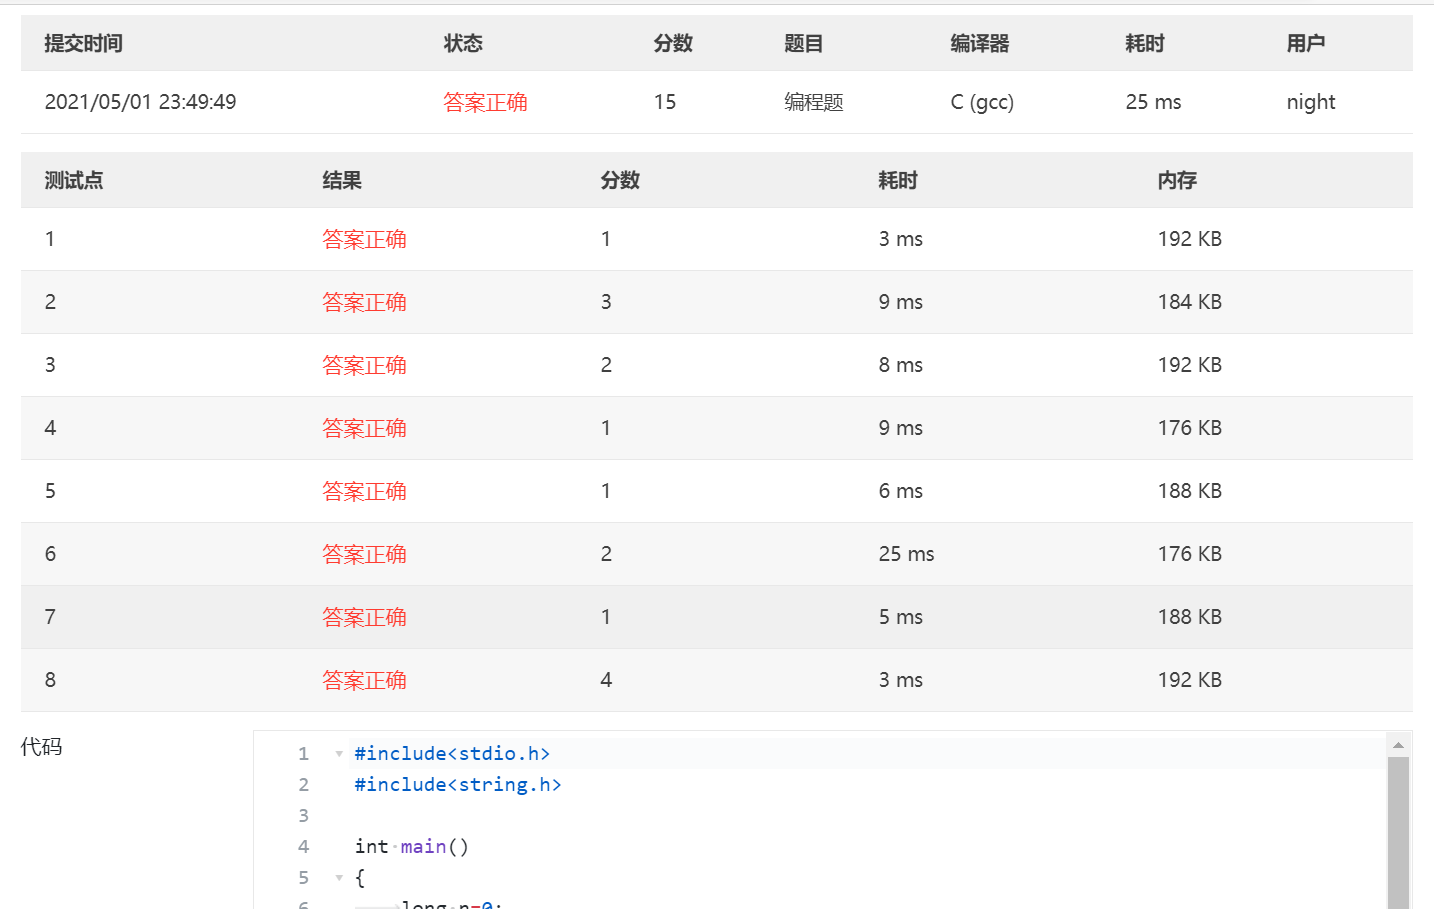This screenshot has width=1434, height=909.
Task: Click the 答案正确 result for test point 8
Action: coord(364,680)
